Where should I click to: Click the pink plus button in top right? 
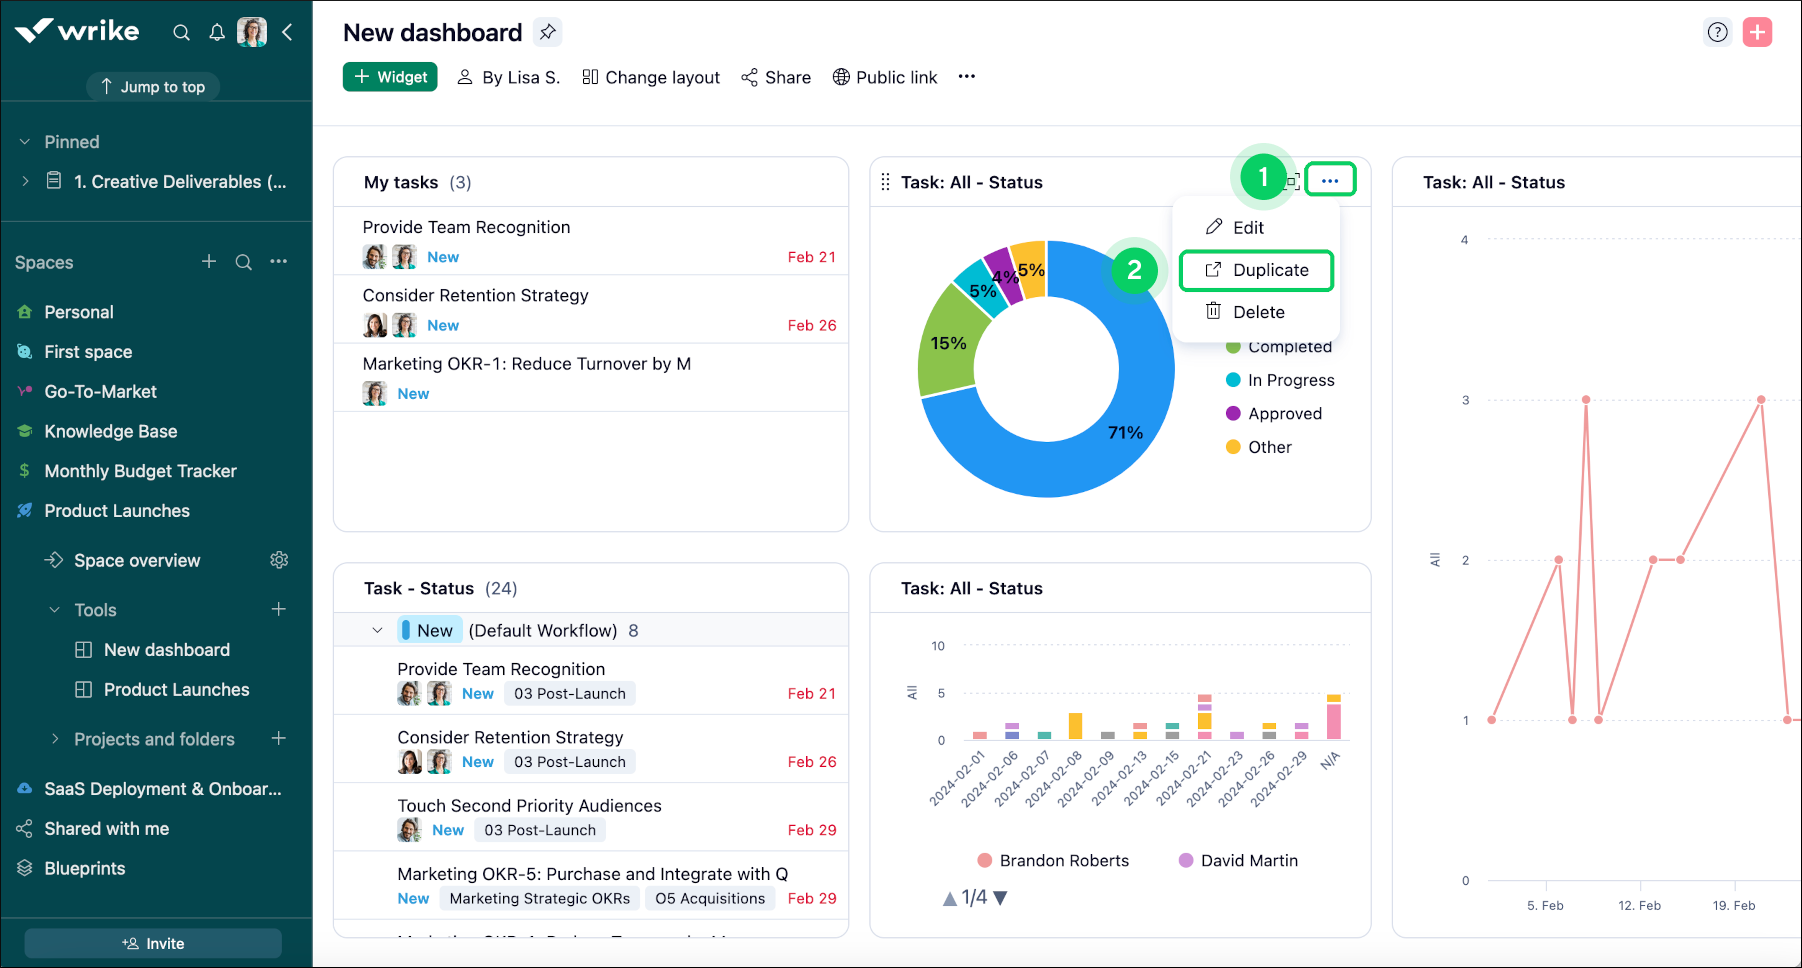(1758, 32)
